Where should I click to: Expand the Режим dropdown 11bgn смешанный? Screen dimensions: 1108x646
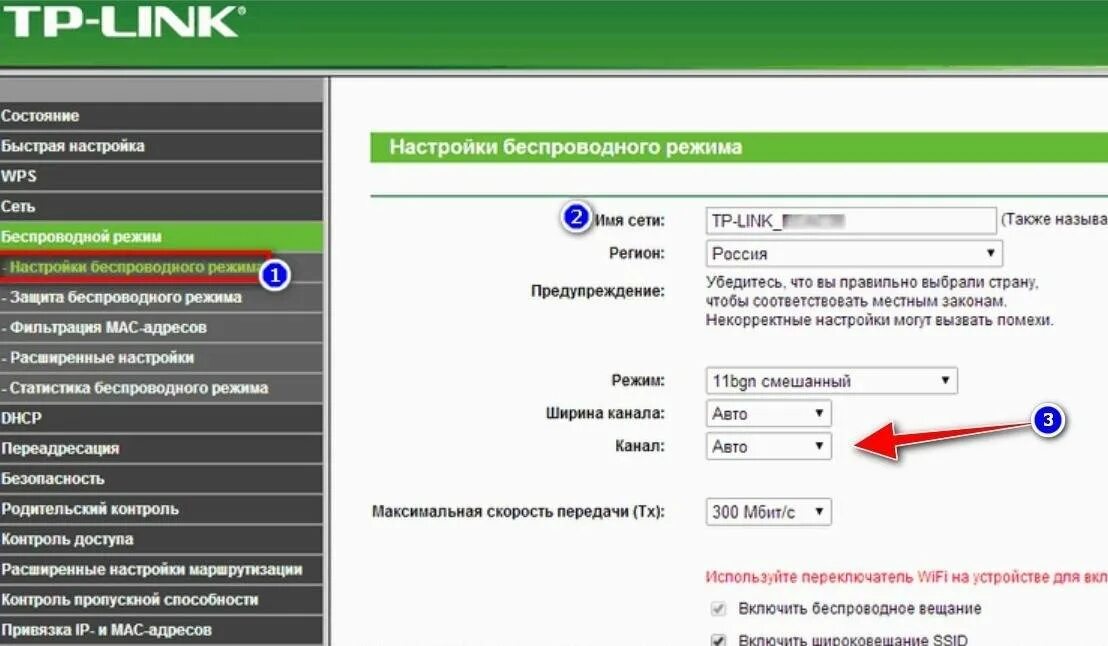pos(831,381)
